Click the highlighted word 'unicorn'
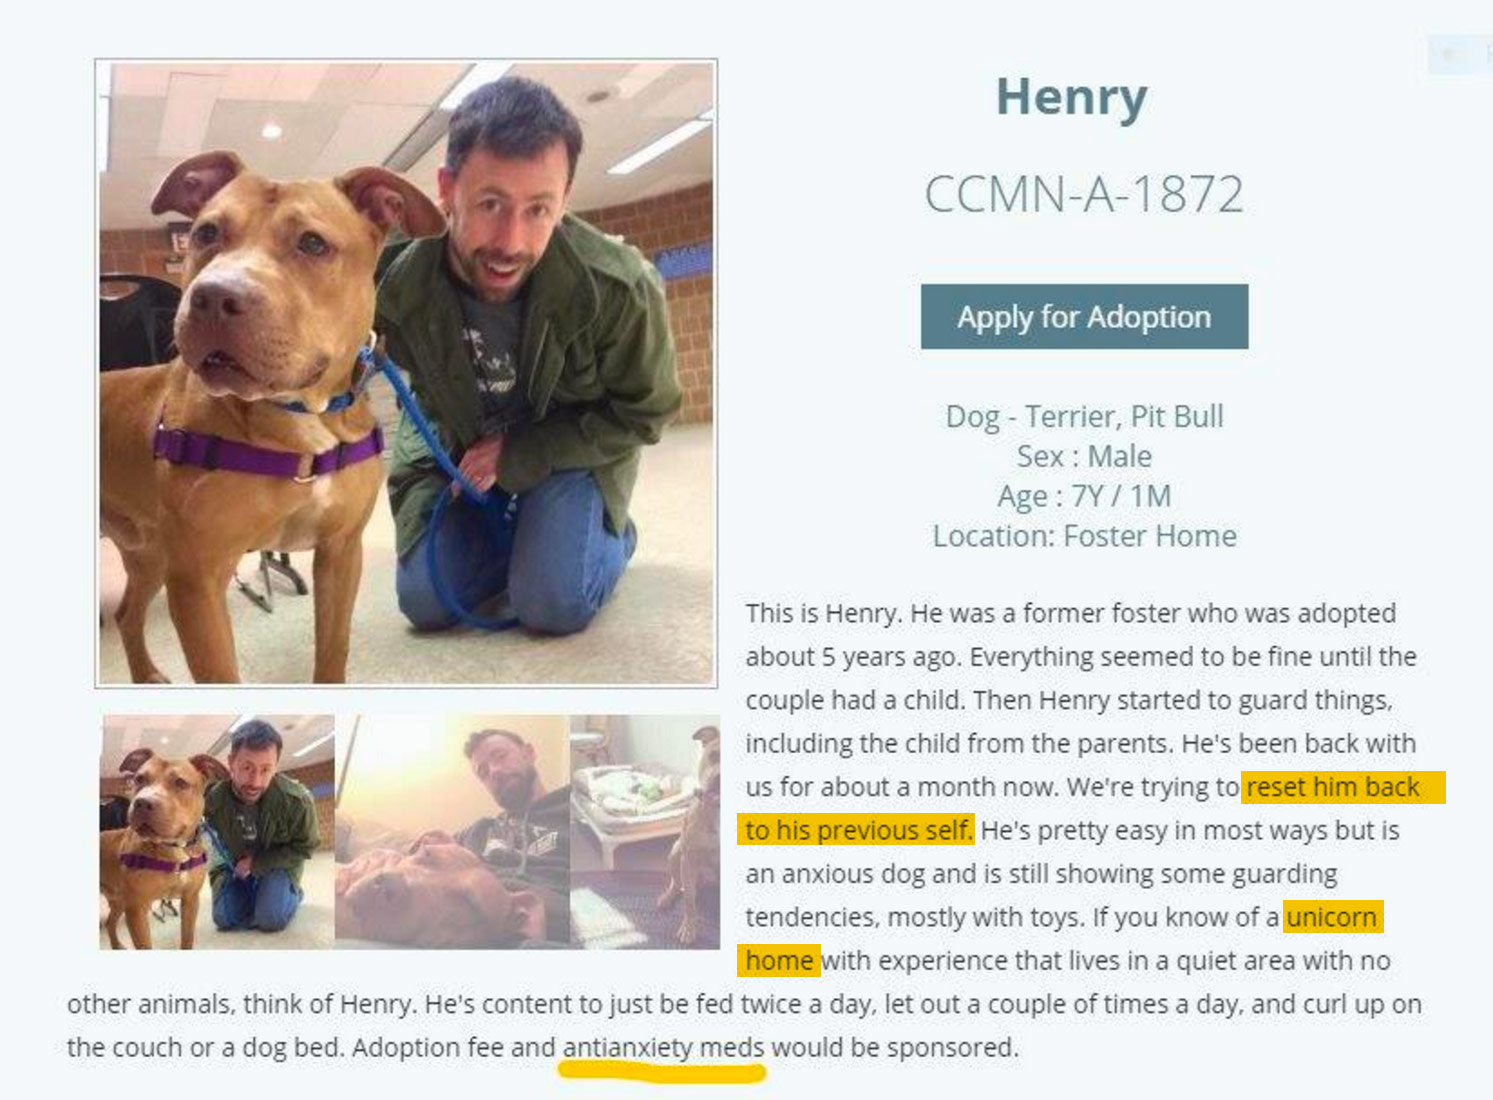 tap(1332, 917)
